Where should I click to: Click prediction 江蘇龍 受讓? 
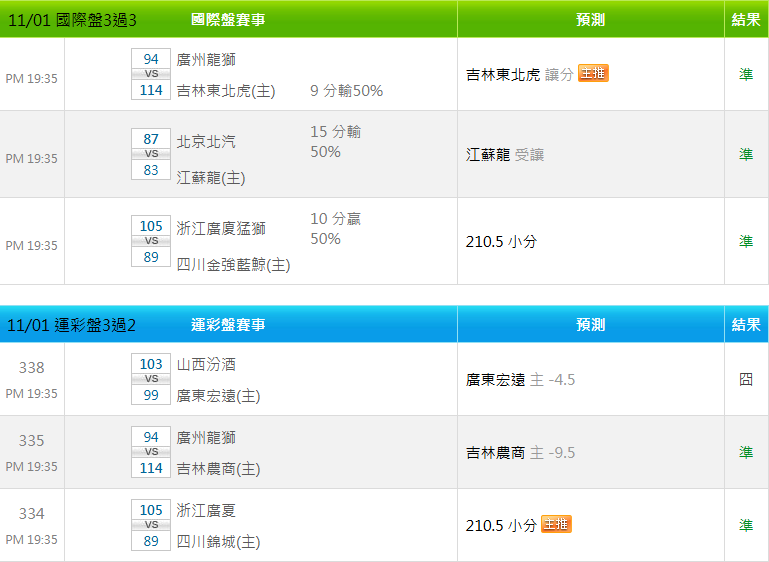(505, 155)
